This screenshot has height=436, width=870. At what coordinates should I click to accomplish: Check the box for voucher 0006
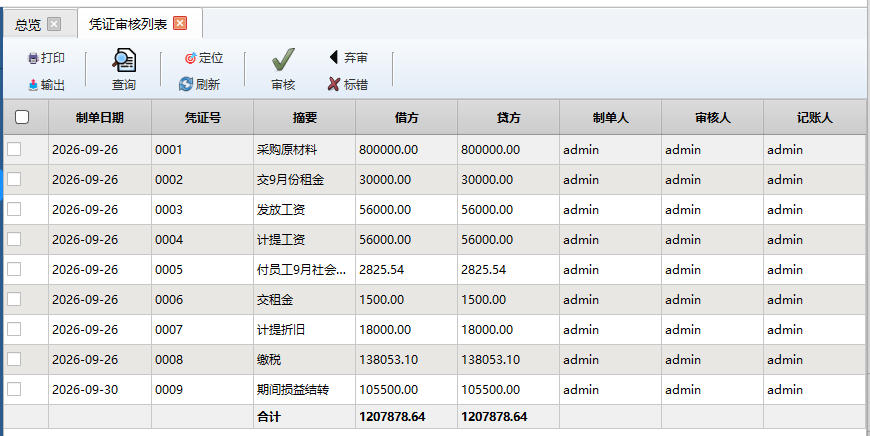(x=14, y=299)
